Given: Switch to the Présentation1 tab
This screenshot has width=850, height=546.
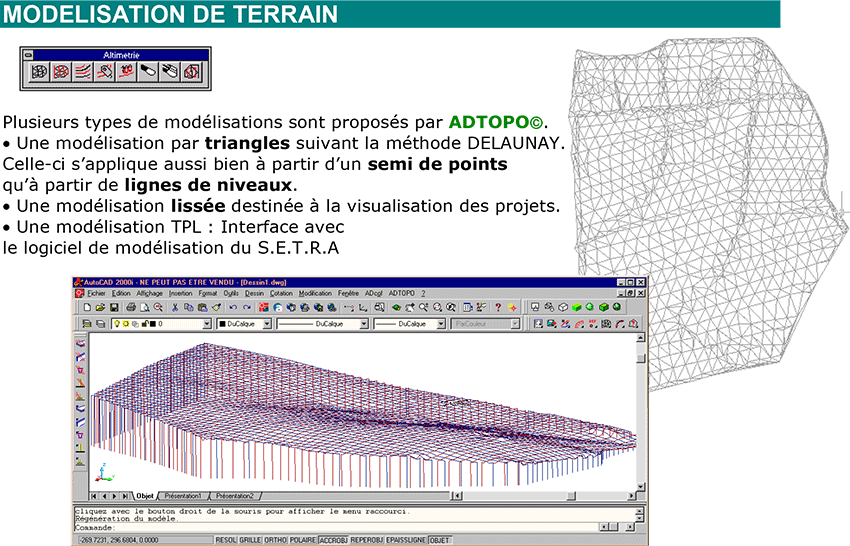Looking at the screenshot, I should click(183, 496).
